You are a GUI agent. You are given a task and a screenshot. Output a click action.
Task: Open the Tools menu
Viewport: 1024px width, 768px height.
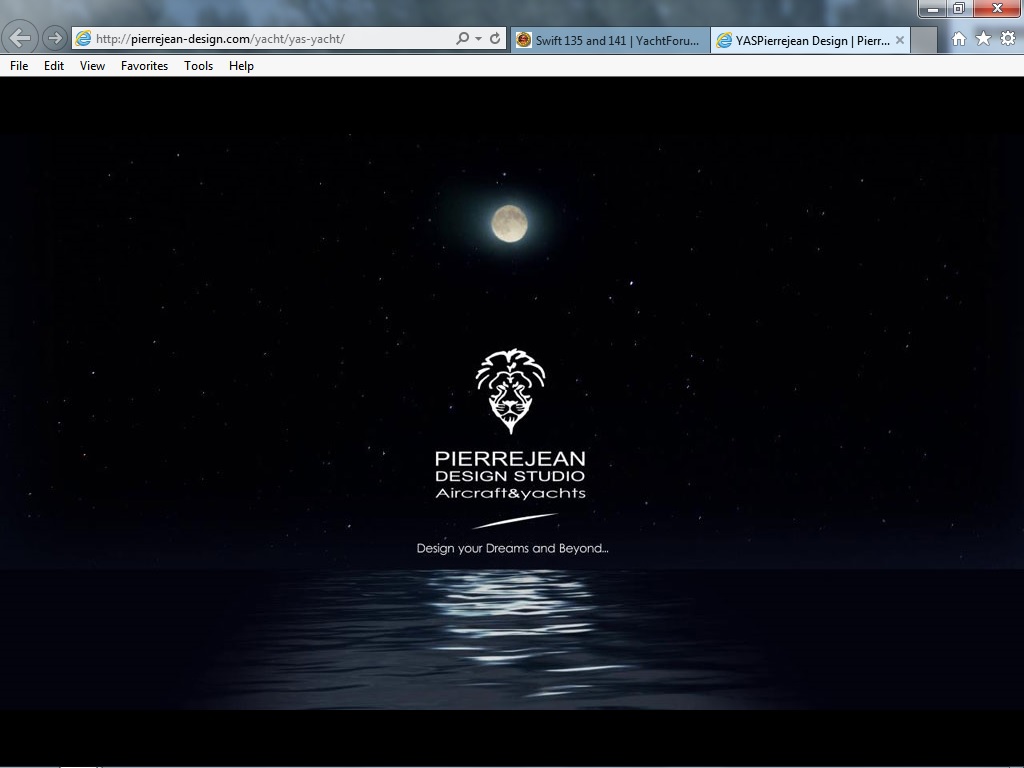click(199, 66)
